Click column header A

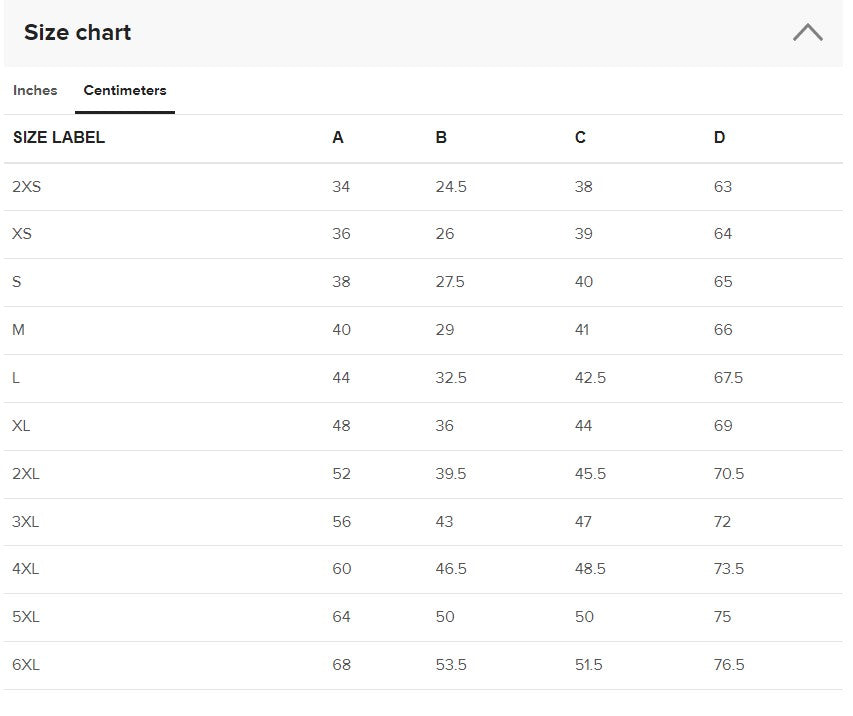[338, 138]
